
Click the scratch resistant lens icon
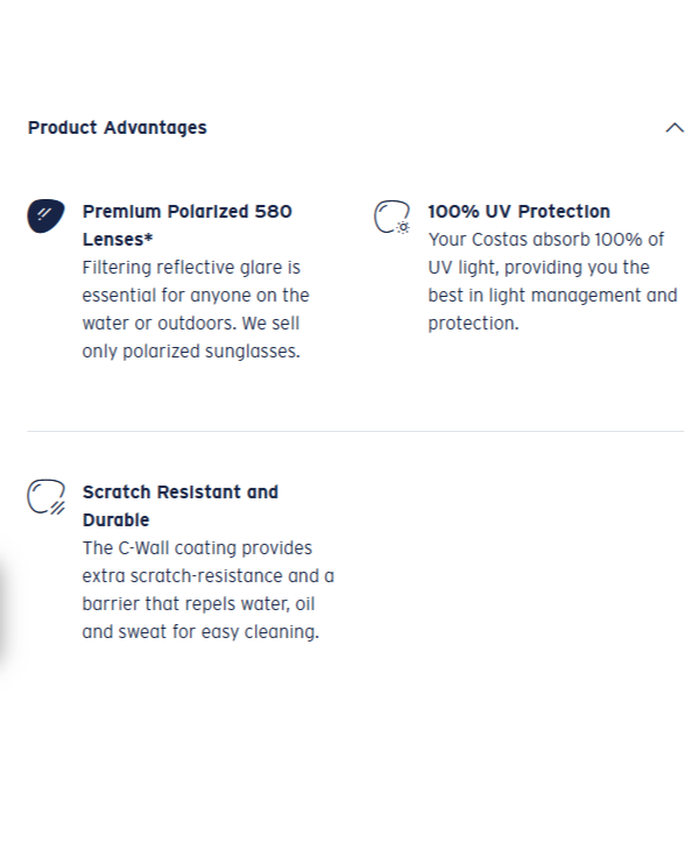pyautogui.click(x=45, y=497)
